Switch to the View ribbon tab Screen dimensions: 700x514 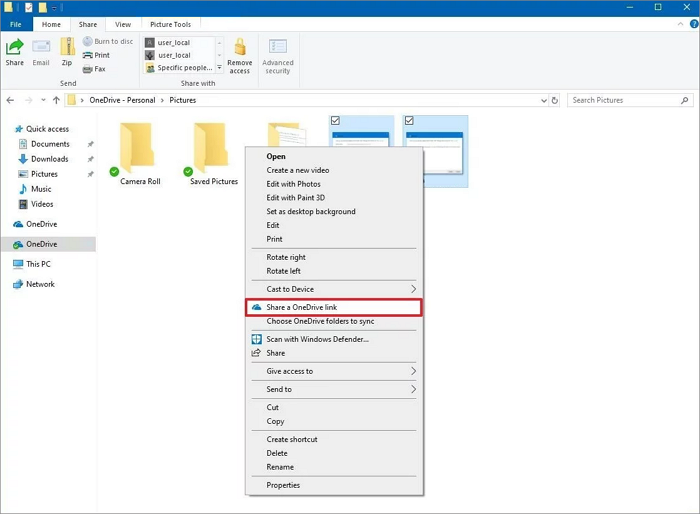(122, 24)
